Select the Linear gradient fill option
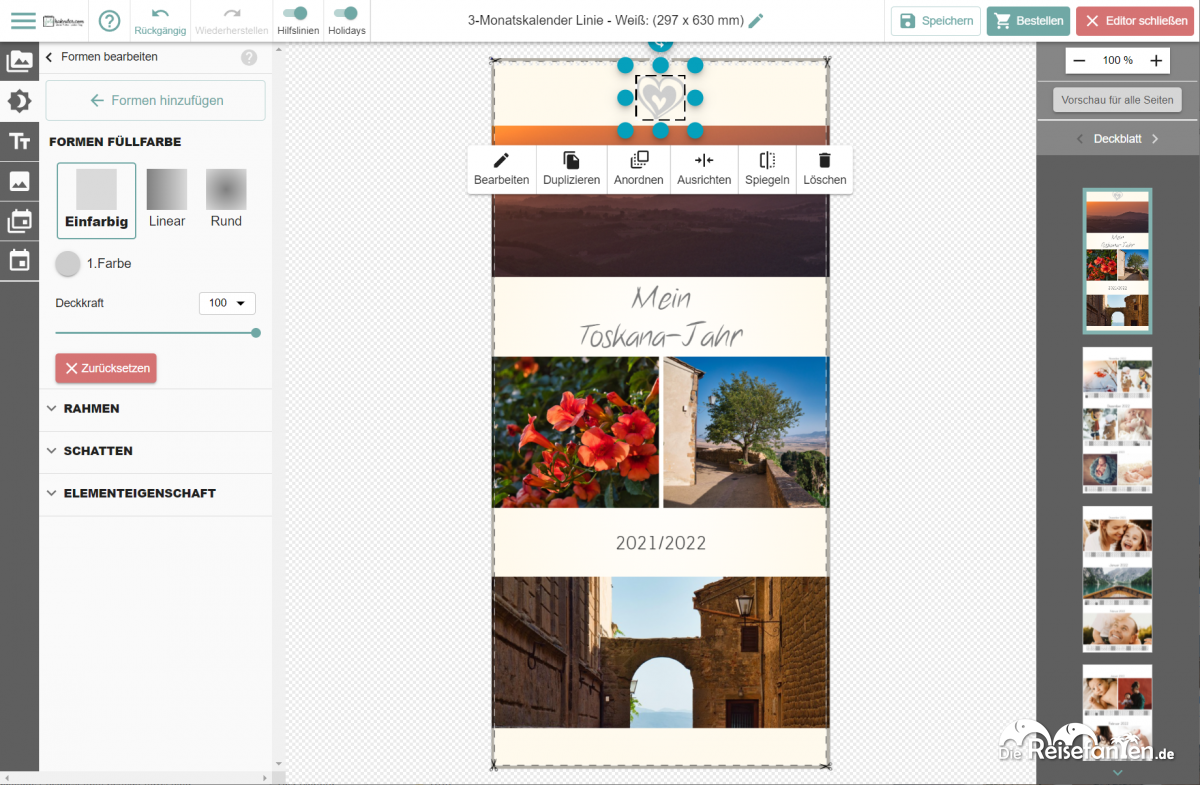Screen dimensions: 1200x785 pyautogui.click(x=167, y=199)
